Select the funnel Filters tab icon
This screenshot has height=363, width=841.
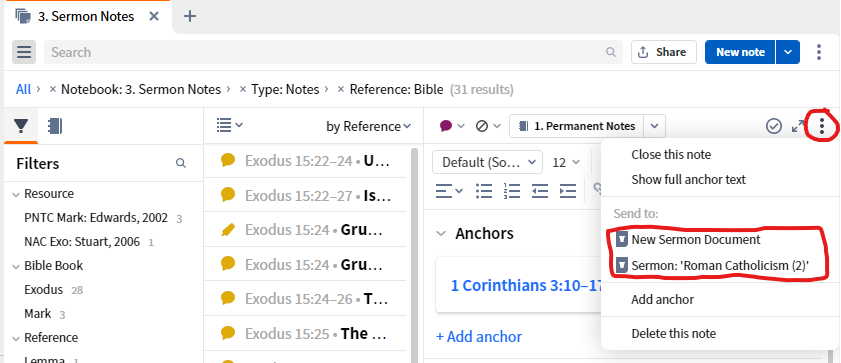click(21, 126)
